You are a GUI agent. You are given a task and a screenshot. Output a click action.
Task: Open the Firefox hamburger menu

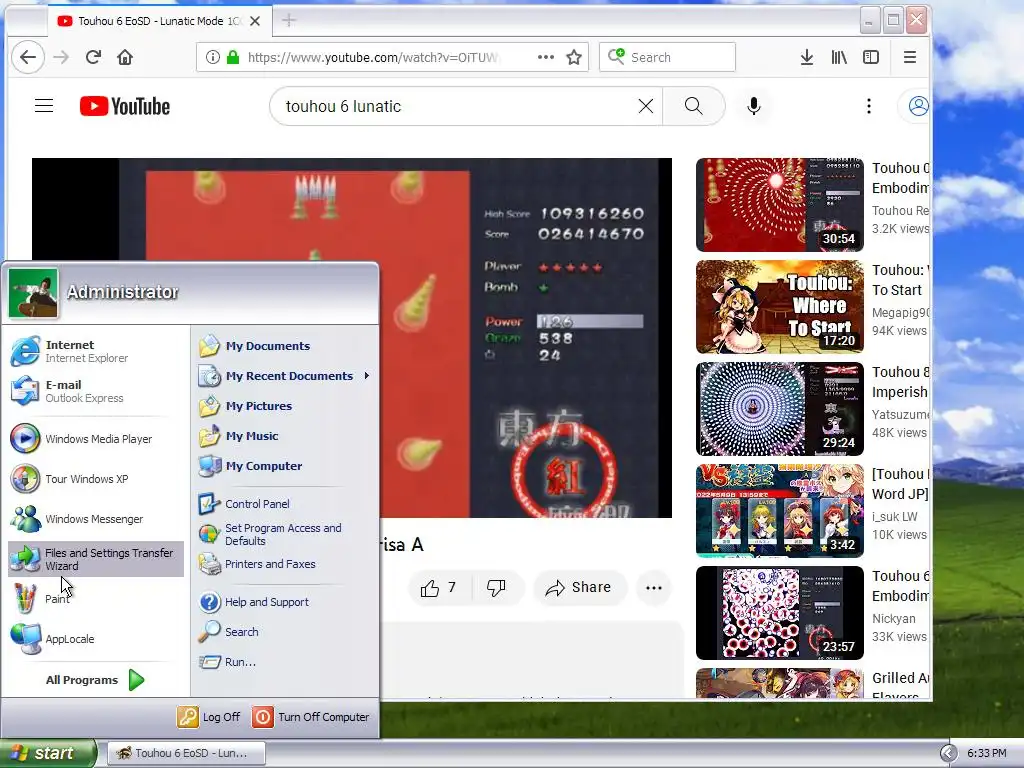[910, 57]
